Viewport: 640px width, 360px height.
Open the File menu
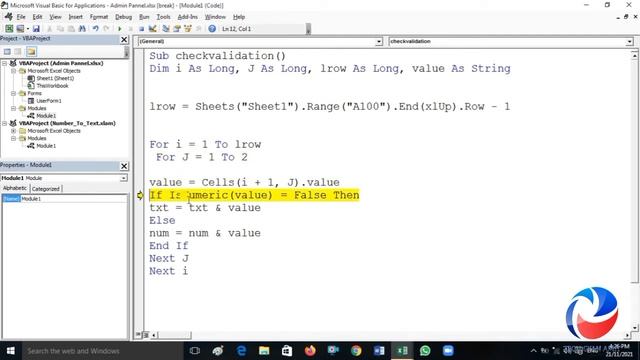point(21,17)
